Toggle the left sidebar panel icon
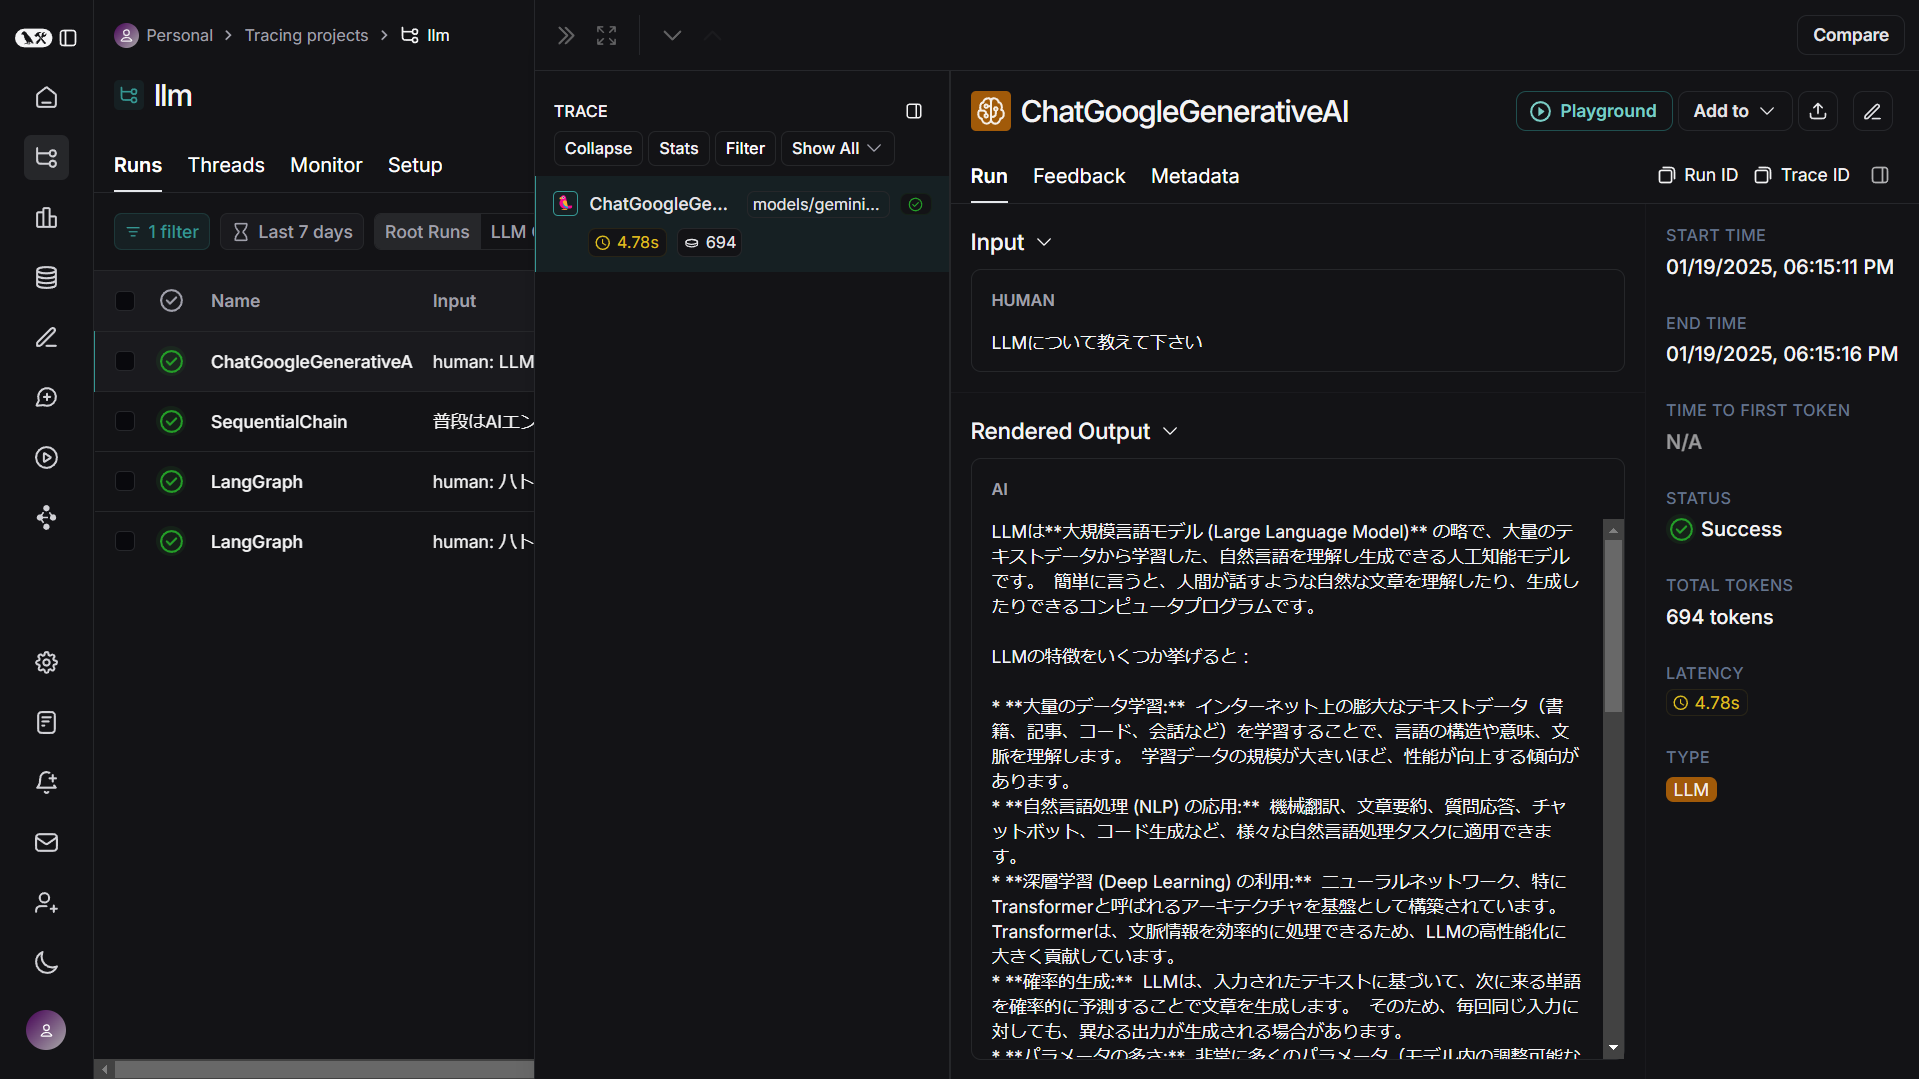The height and width of the screenshot is (1079, 1919). click(x=68, y=37)
